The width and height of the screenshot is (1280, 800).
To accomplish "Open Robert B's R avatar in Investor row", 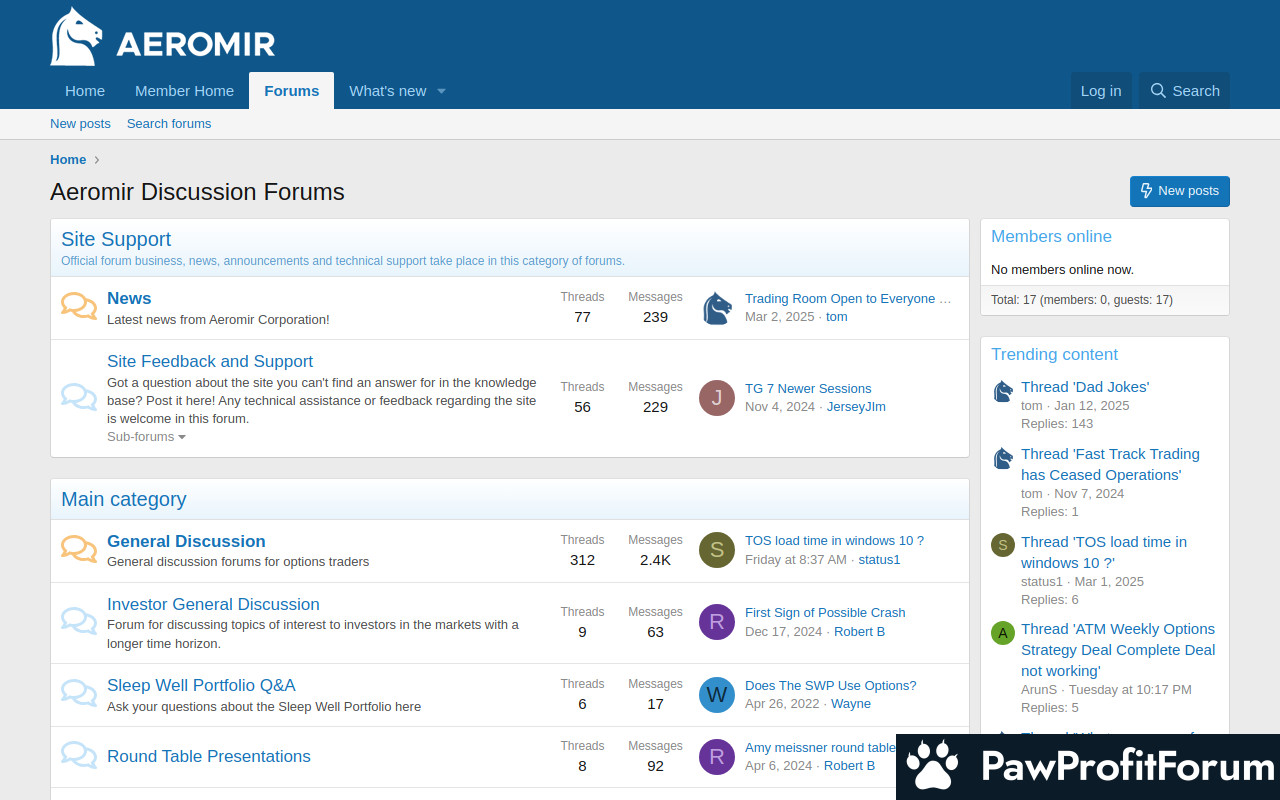I will (717, 622).
